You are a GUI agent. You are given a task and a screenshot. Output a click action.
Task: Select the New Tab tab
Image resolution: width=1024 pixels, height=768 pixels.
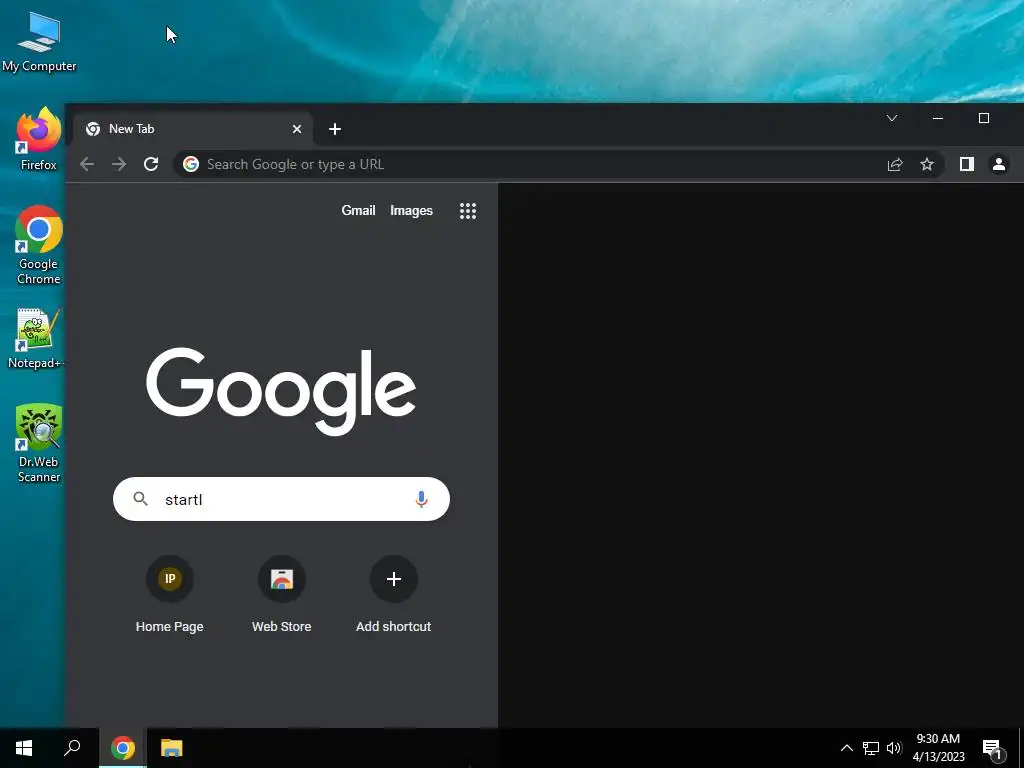tap(193, 129)
